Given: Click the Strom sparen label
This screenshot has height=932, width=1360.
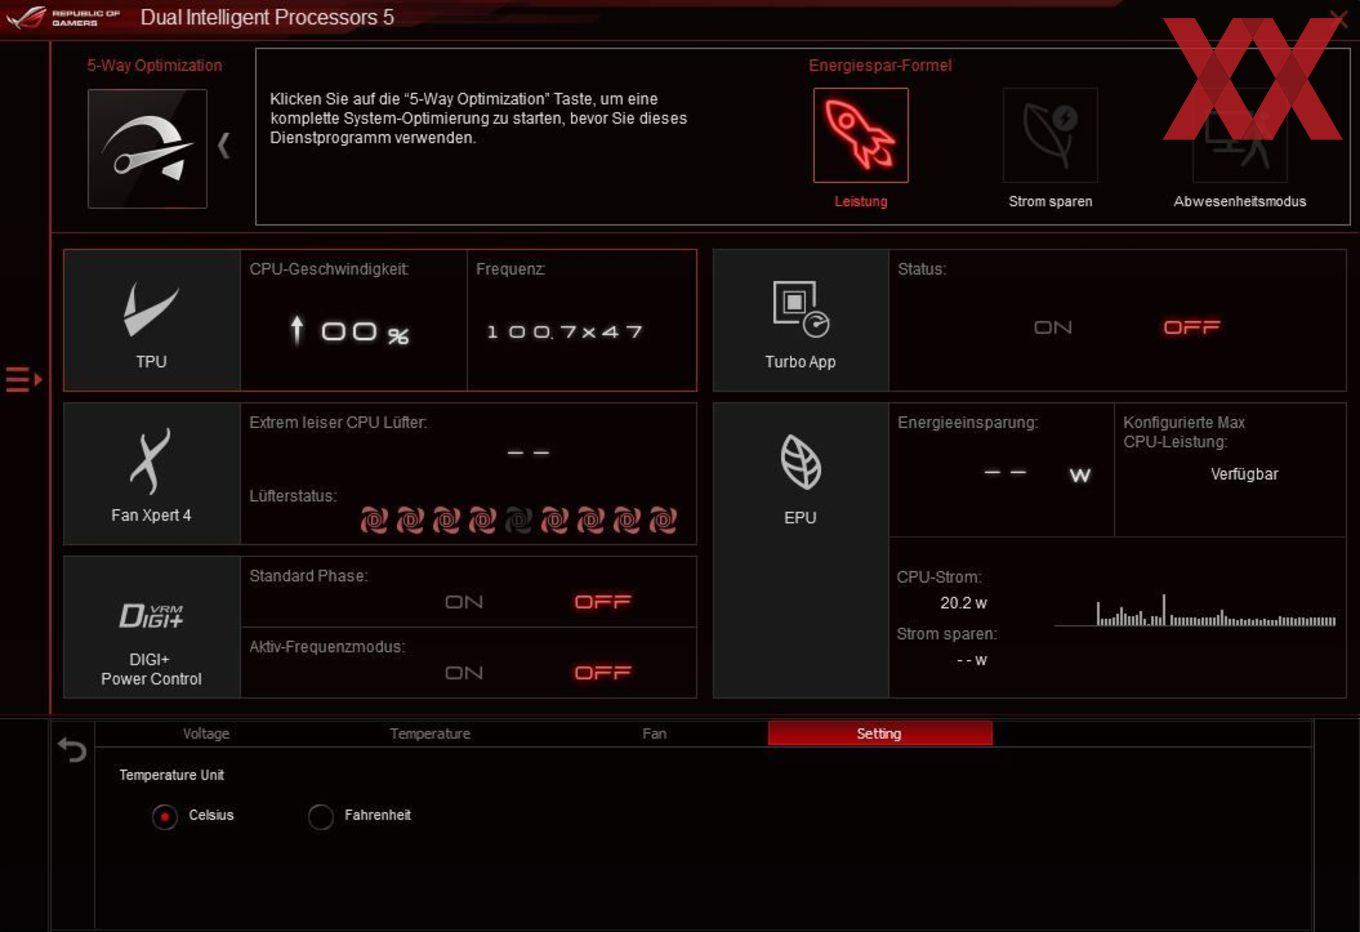Looking at the screenshot, I should [x=1050, y=202].
